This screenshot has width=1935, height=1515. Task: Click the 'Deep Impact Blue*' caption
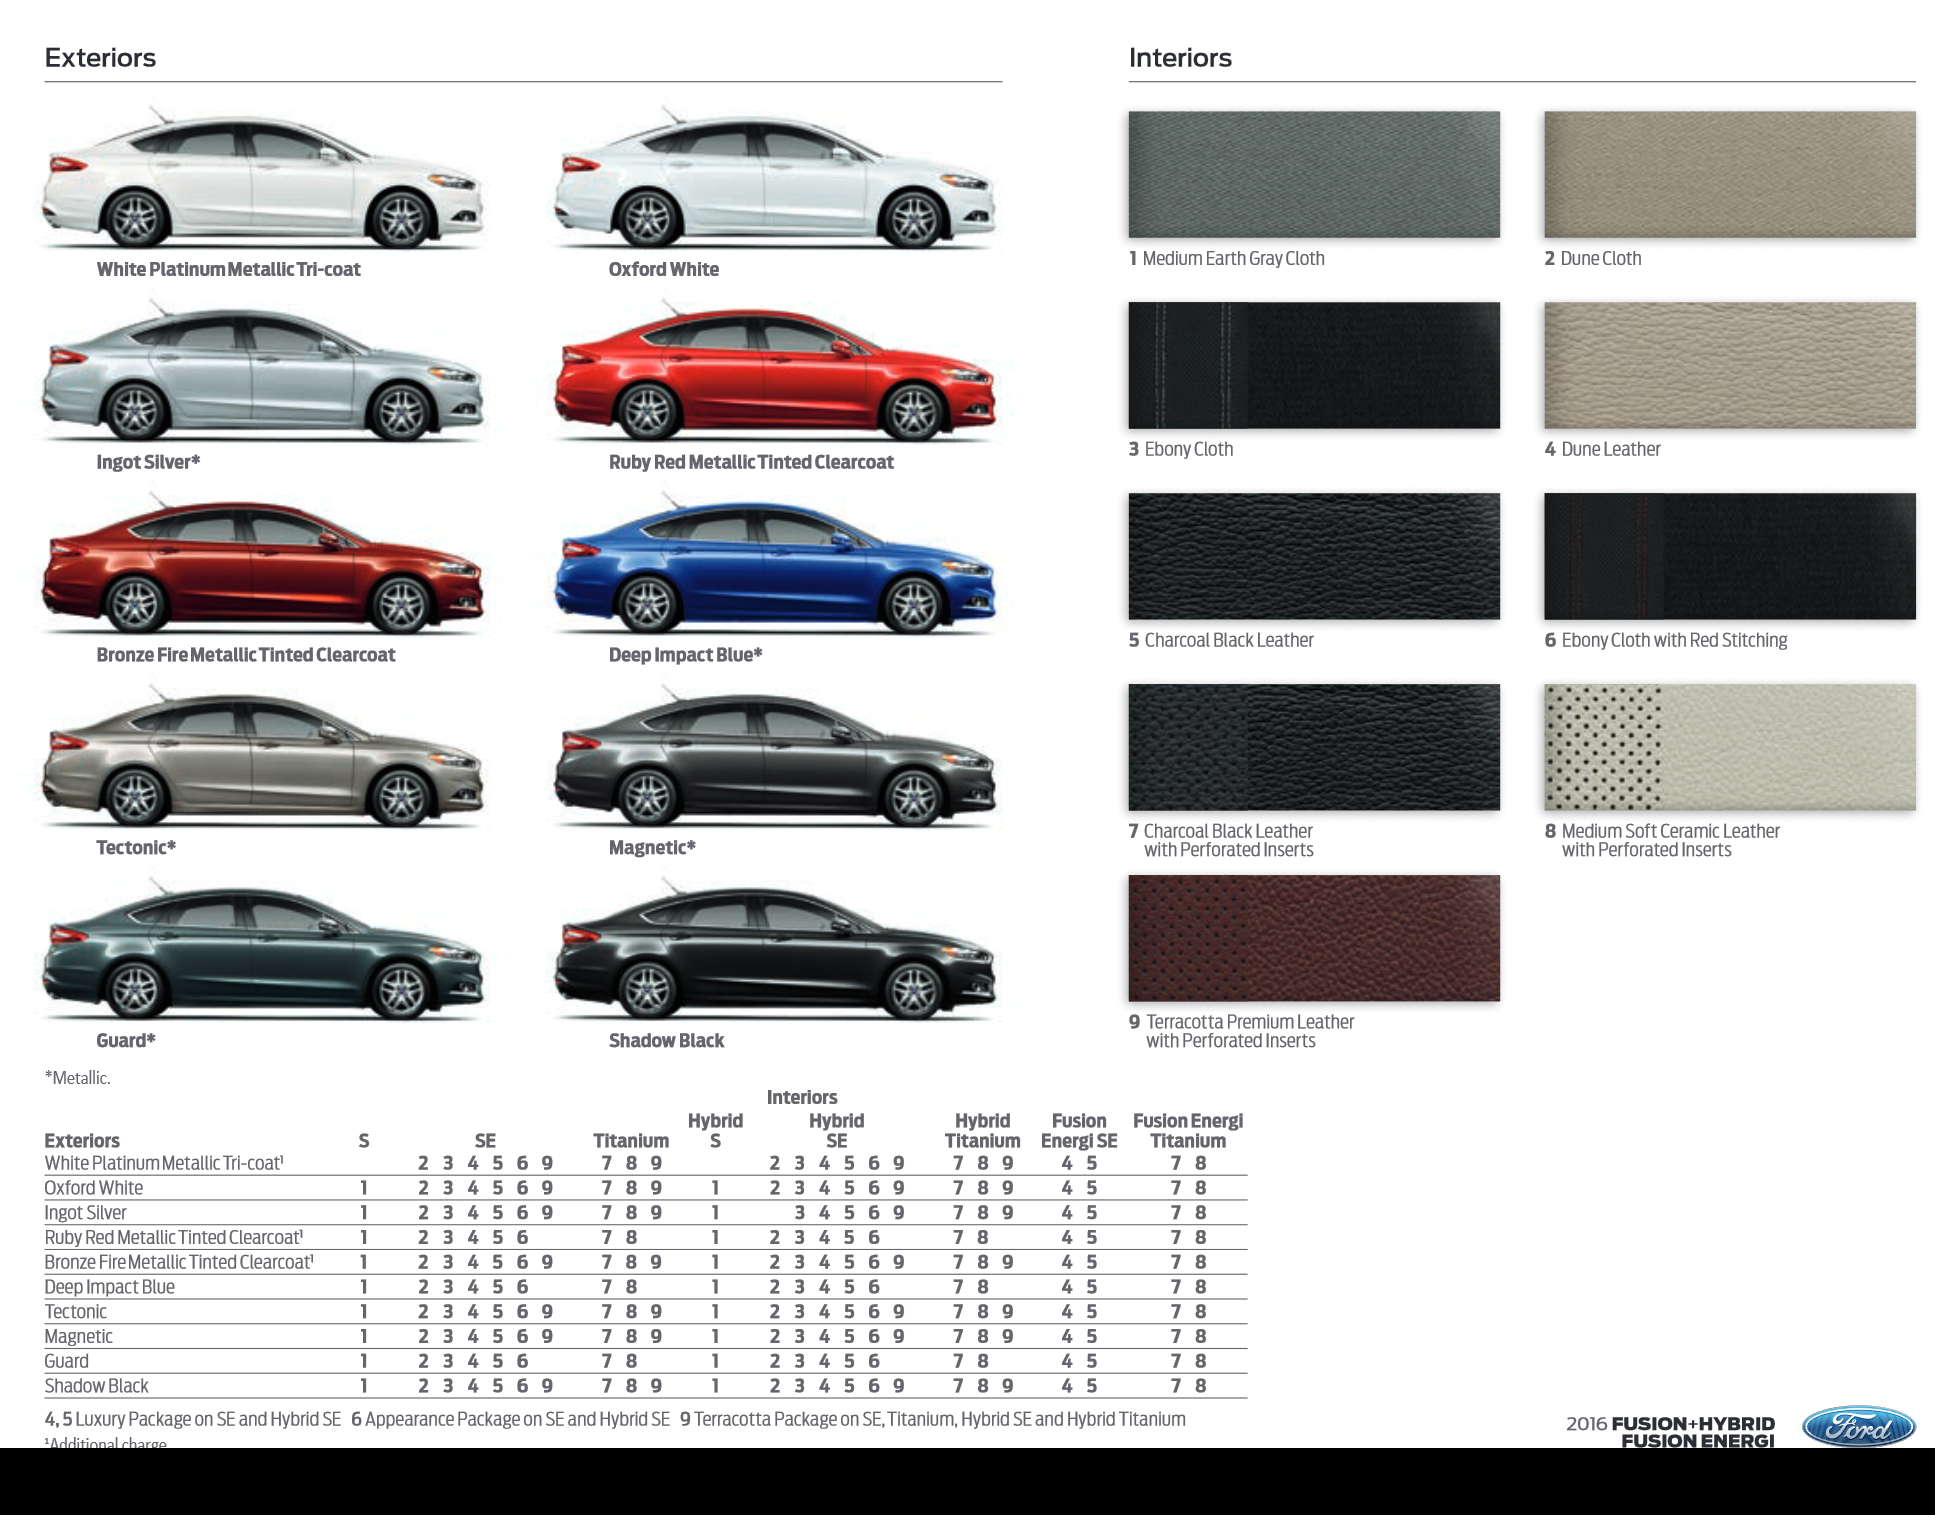coord(685,655)
